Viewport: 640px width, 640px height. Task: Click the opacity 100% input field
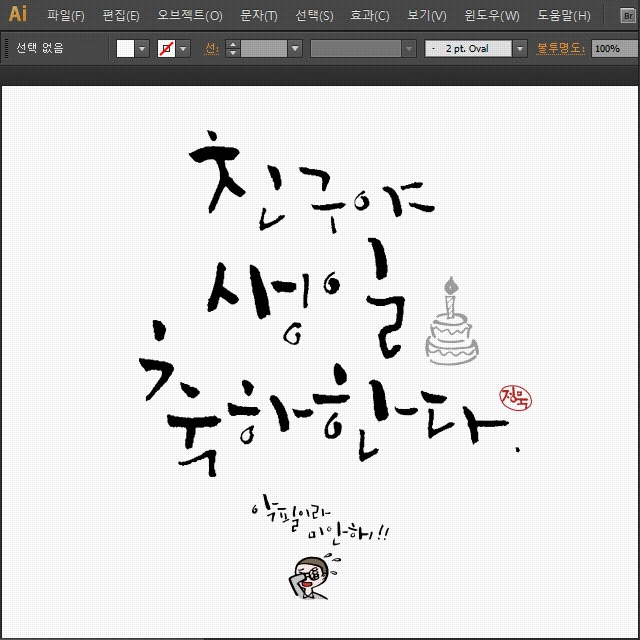[614, 48]
